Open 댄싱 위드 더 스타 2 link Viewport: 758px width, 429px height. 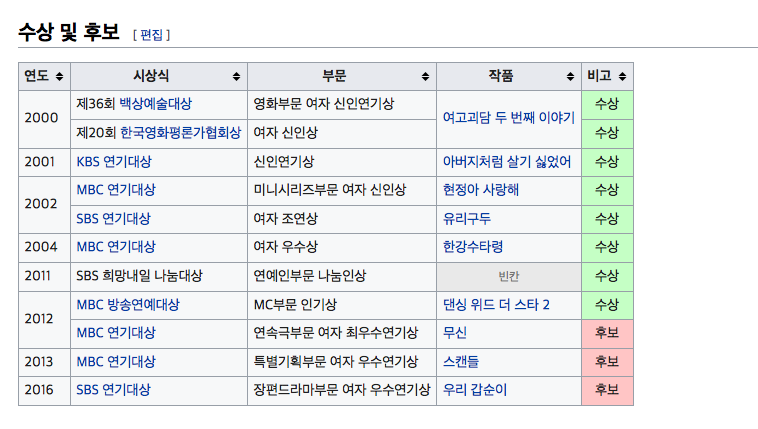[496, 304]
